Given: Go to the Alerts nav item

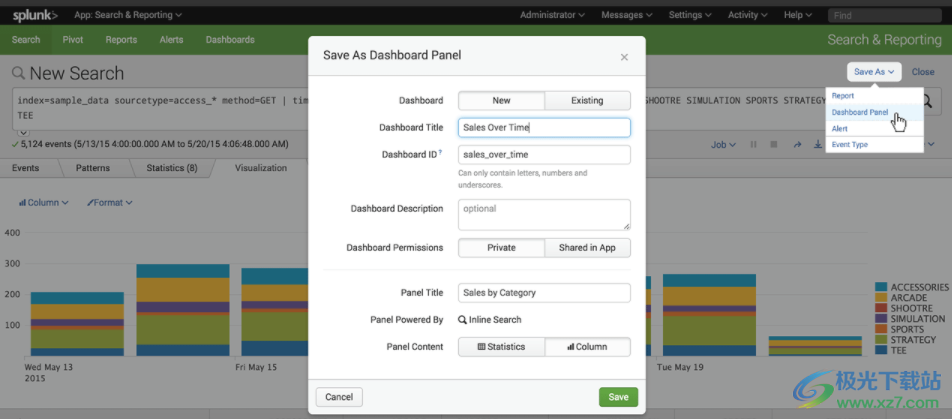Looking at the screenshot, I should coord(171,40).
